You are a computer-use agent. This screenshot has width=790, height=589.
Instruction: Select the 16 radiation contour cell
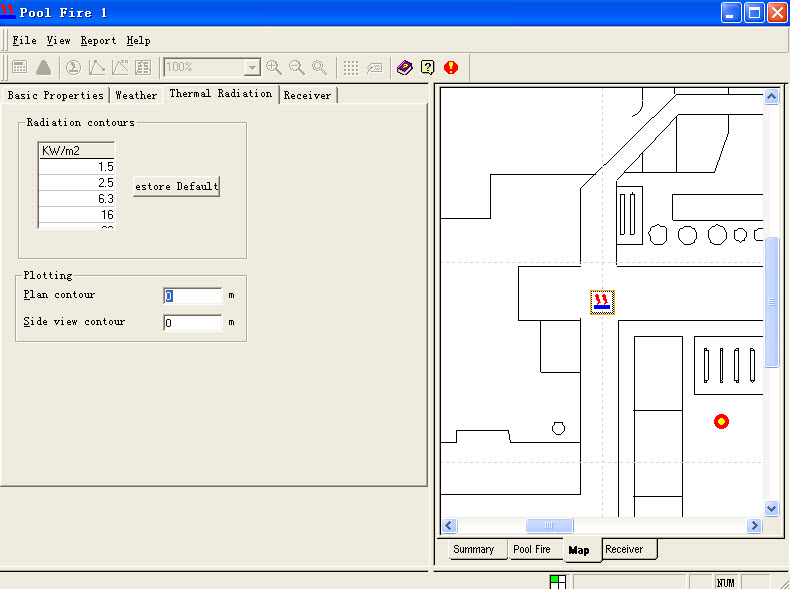[x=77, y=215]
